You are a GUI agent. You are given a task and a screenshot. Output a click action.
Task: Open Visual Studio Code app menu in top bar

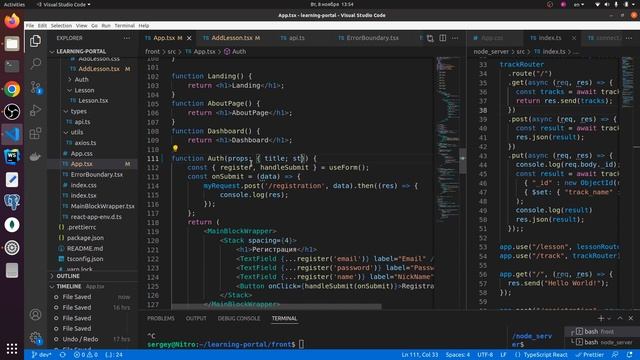pos(64,4)
